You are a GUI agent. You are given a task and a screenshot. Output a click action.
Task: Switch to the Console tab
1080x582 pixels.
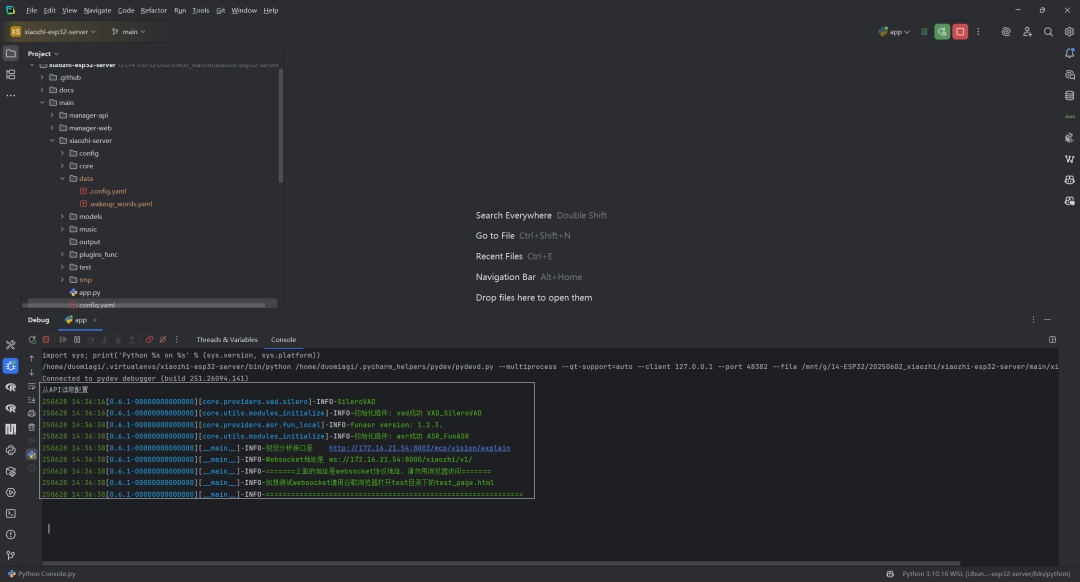coord(283,340)
